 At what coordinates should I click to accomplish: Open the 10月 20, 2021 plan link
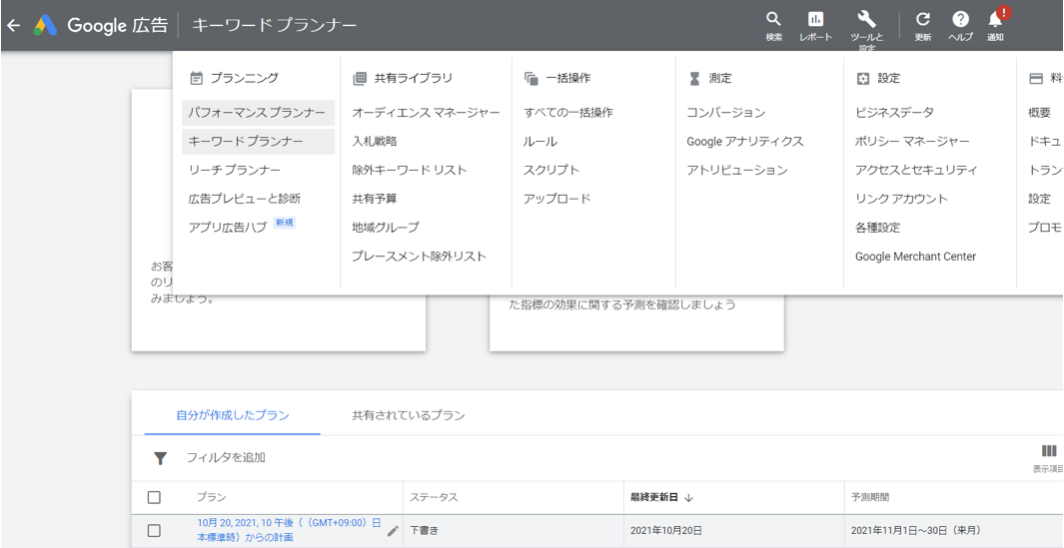click(x=289, y=530)
